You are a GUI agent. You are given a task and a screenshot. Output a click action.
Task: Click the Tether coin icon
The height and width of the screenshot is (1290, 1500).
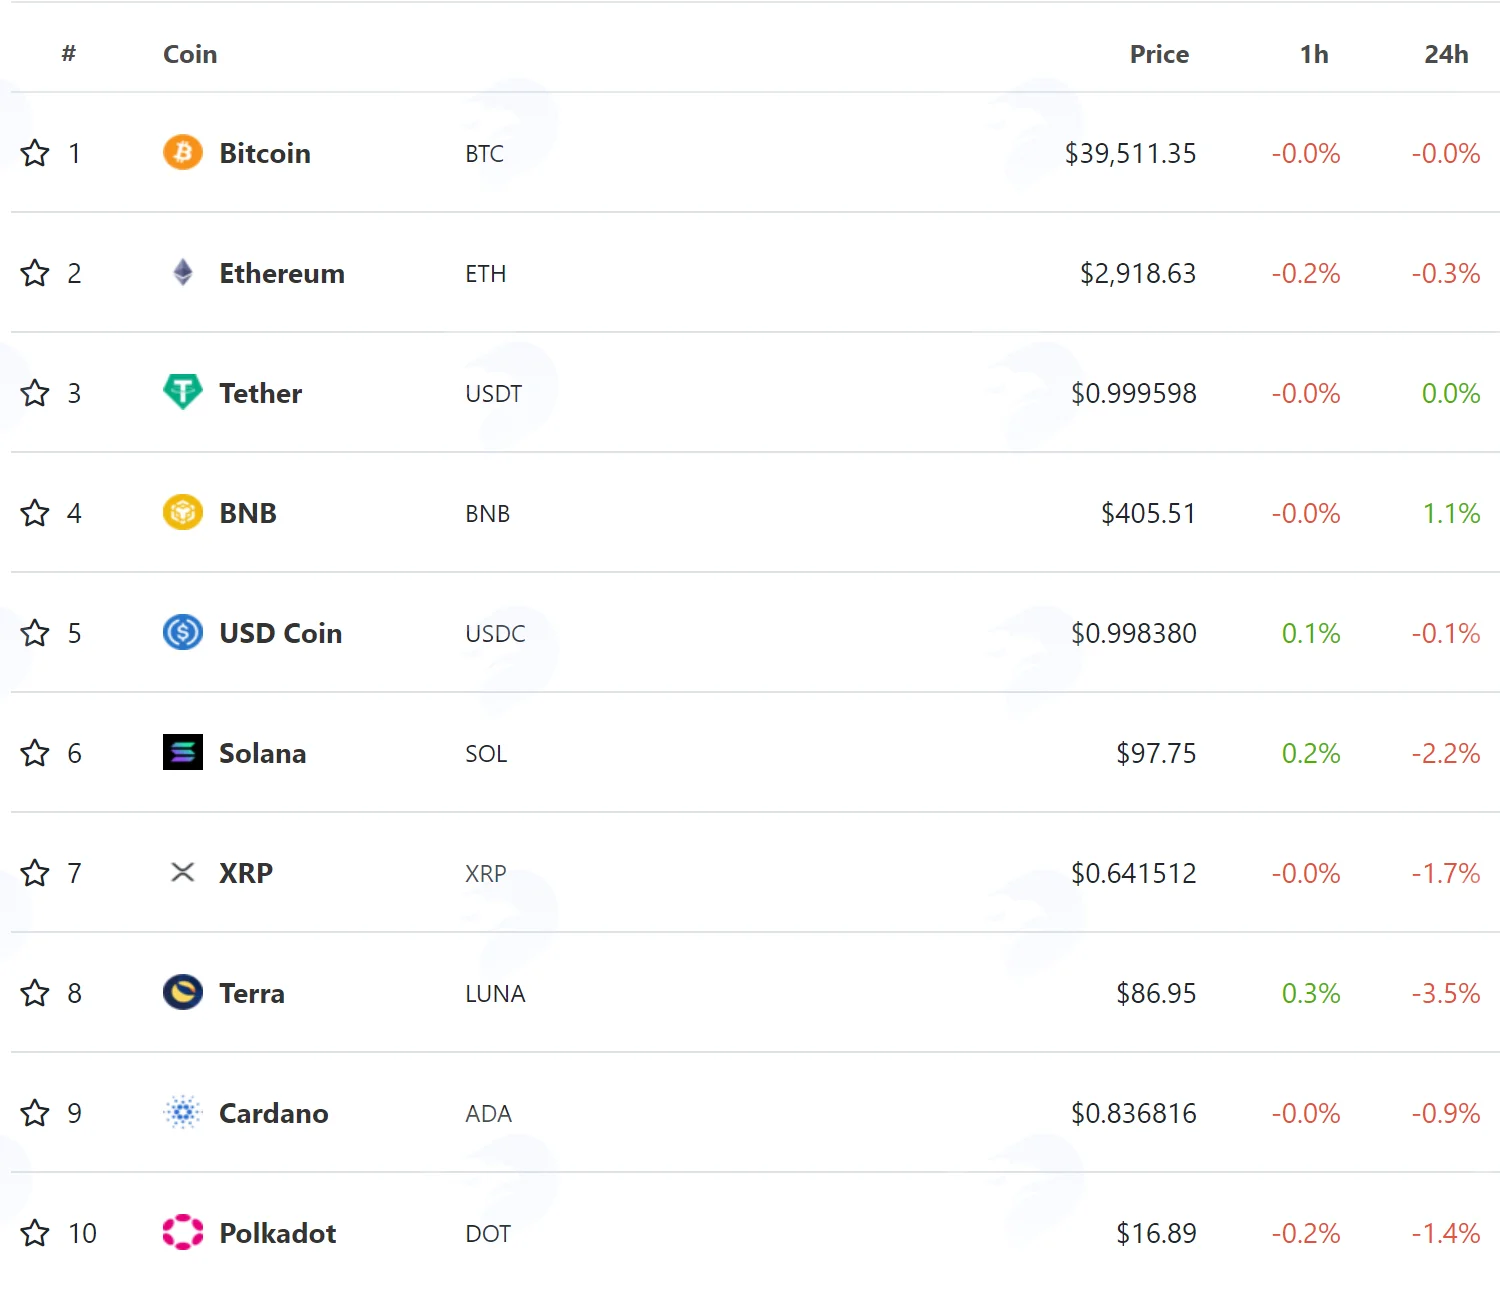click(183, 392)
